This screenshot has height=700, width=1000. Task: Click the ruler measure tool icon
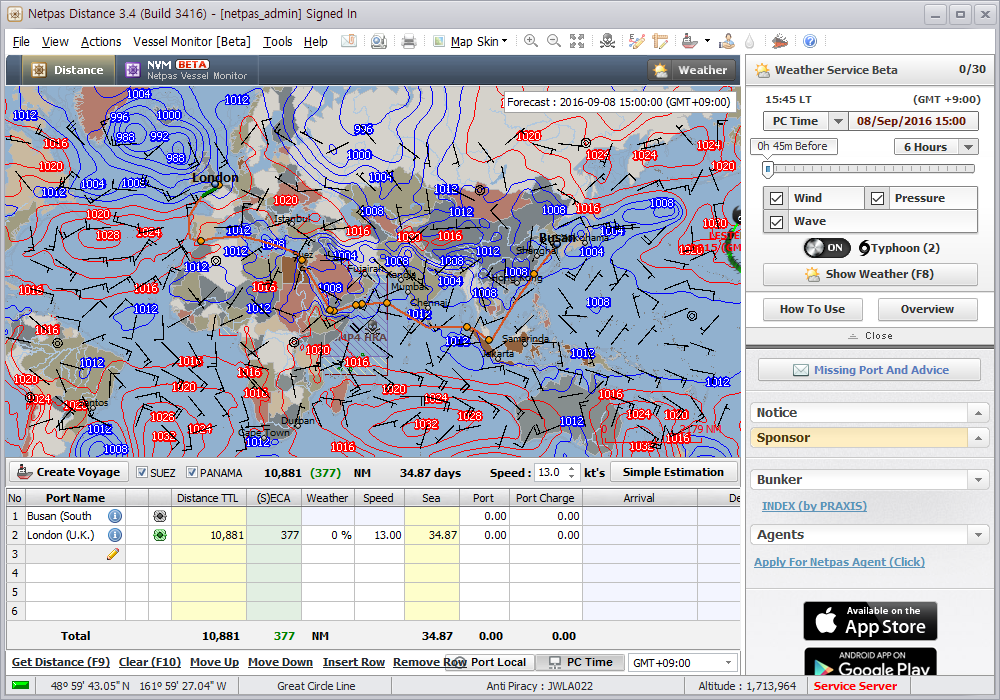[660, 41]
